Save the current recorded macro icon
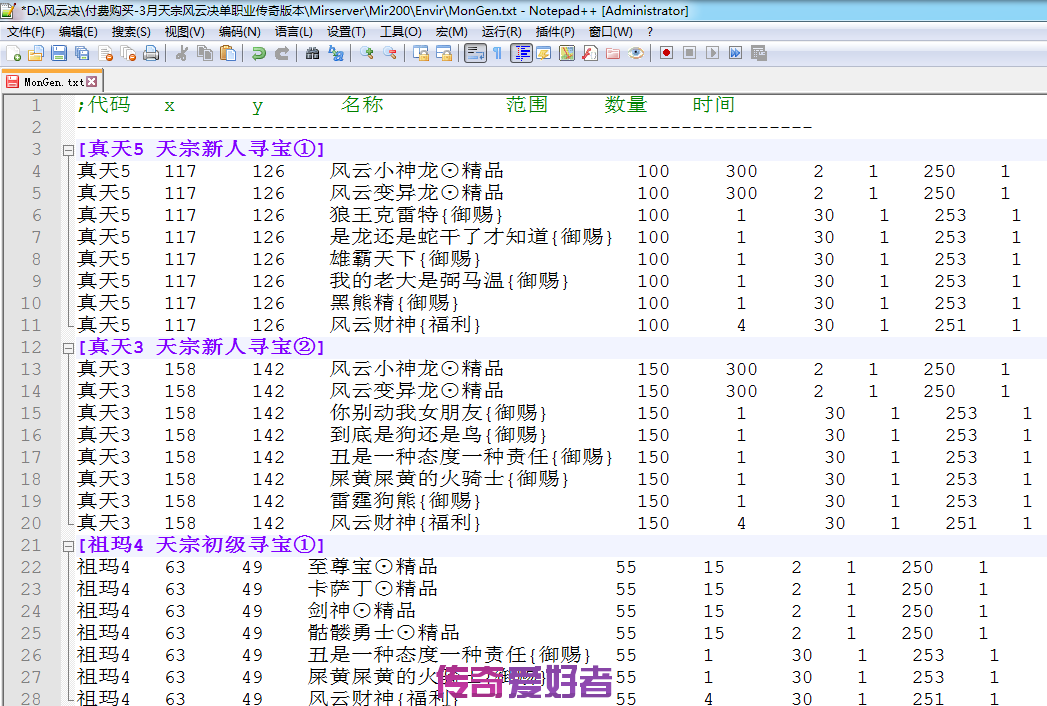 pyautogui.click(x=759, y=53)
